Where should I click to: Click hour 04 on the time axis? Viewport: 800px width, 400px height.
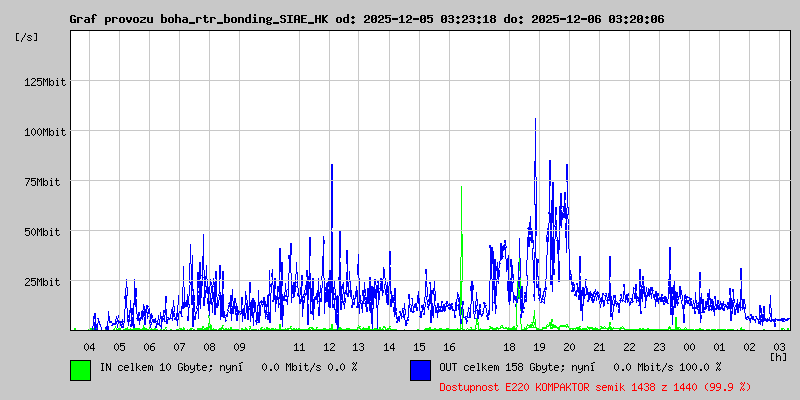click(89, 346)
